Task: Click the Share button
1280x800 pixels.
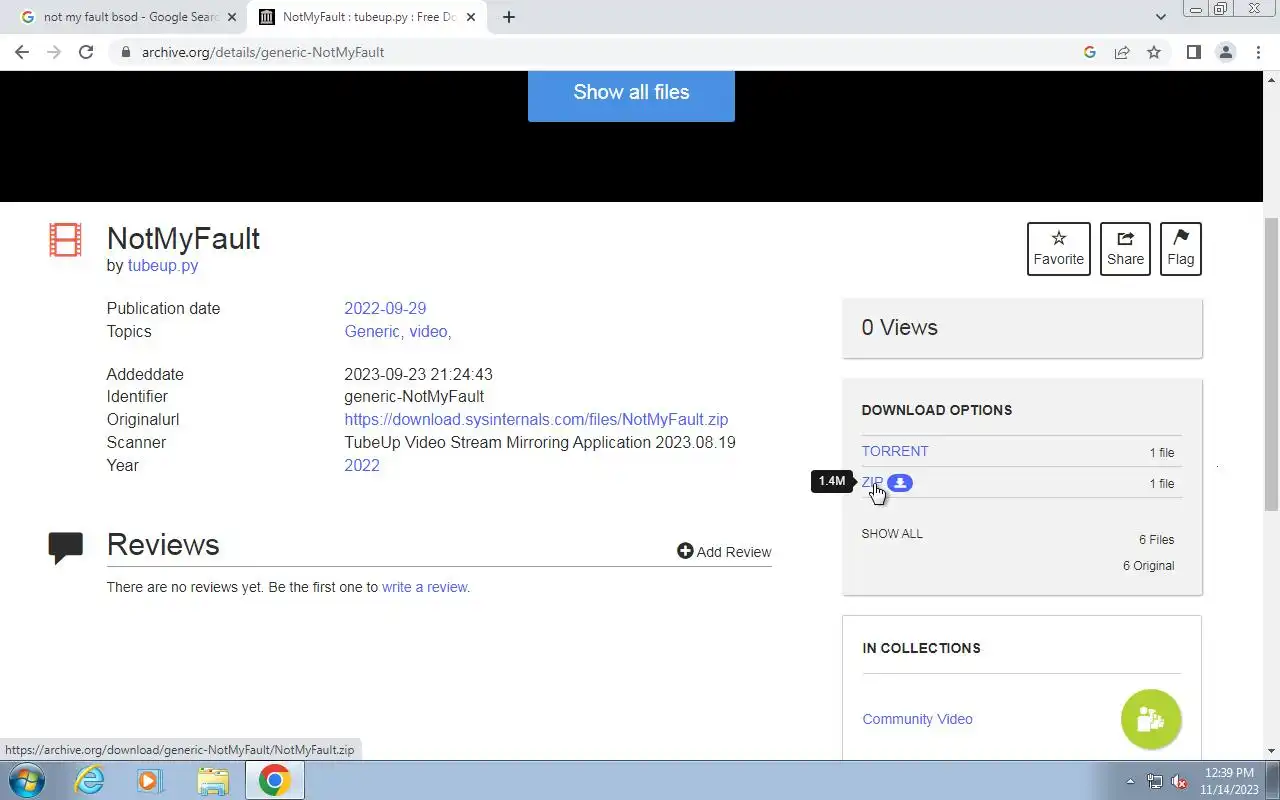Action: [1125, 249]
